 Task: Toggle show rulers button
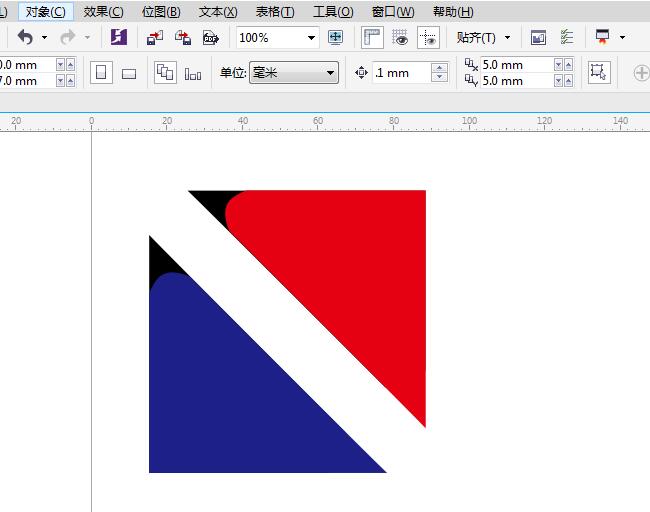(372, 38)
